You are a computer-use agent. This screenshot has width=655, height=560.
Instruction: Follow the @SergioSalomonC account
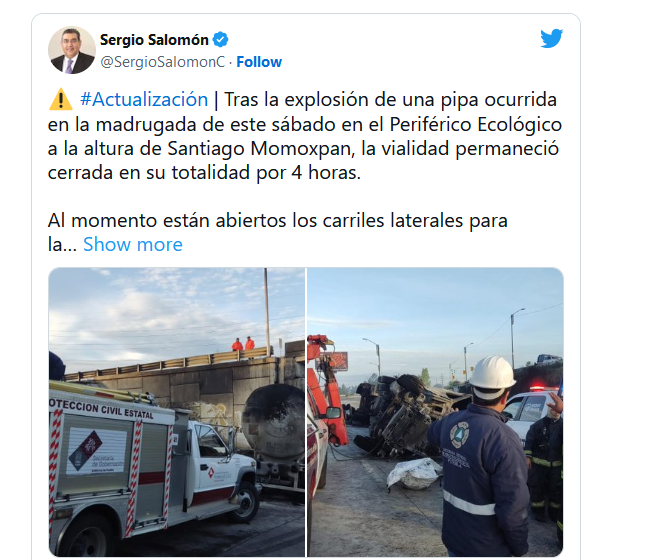tap(259, 62)
